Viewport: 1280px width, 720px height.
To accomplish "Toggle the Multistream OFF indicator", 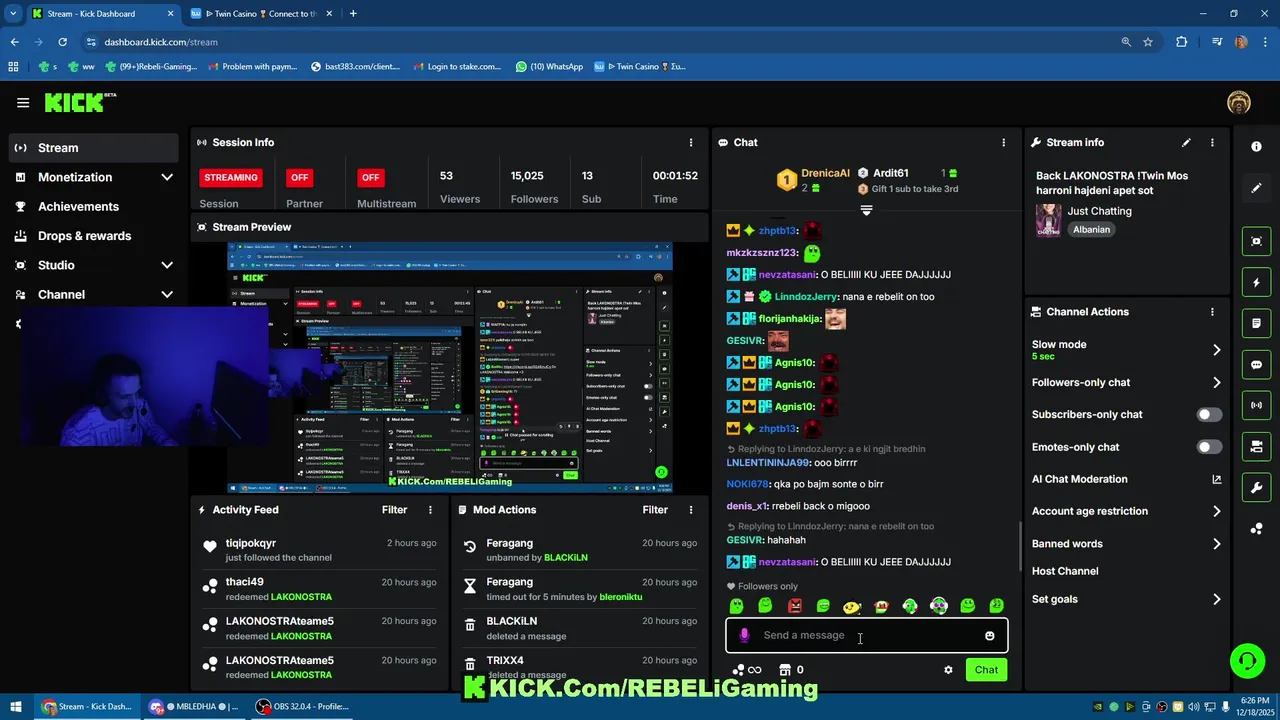I will [370, 177].
